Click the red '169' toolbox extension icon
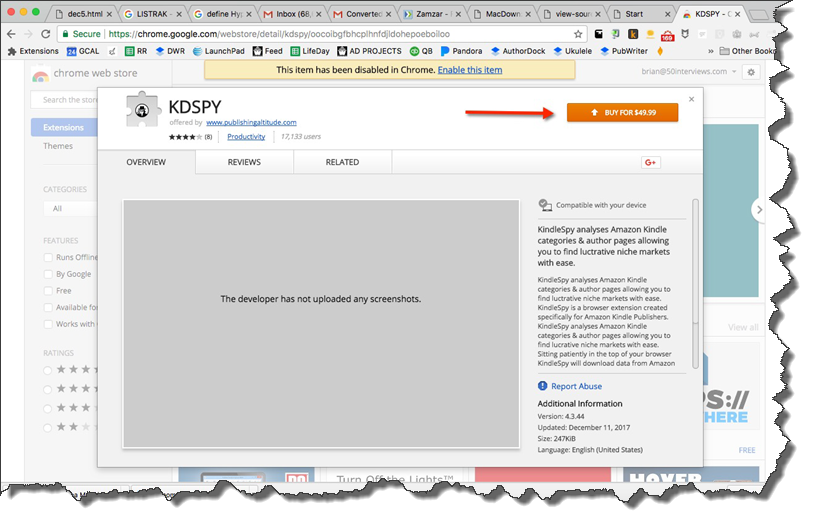 click(667, 35)
